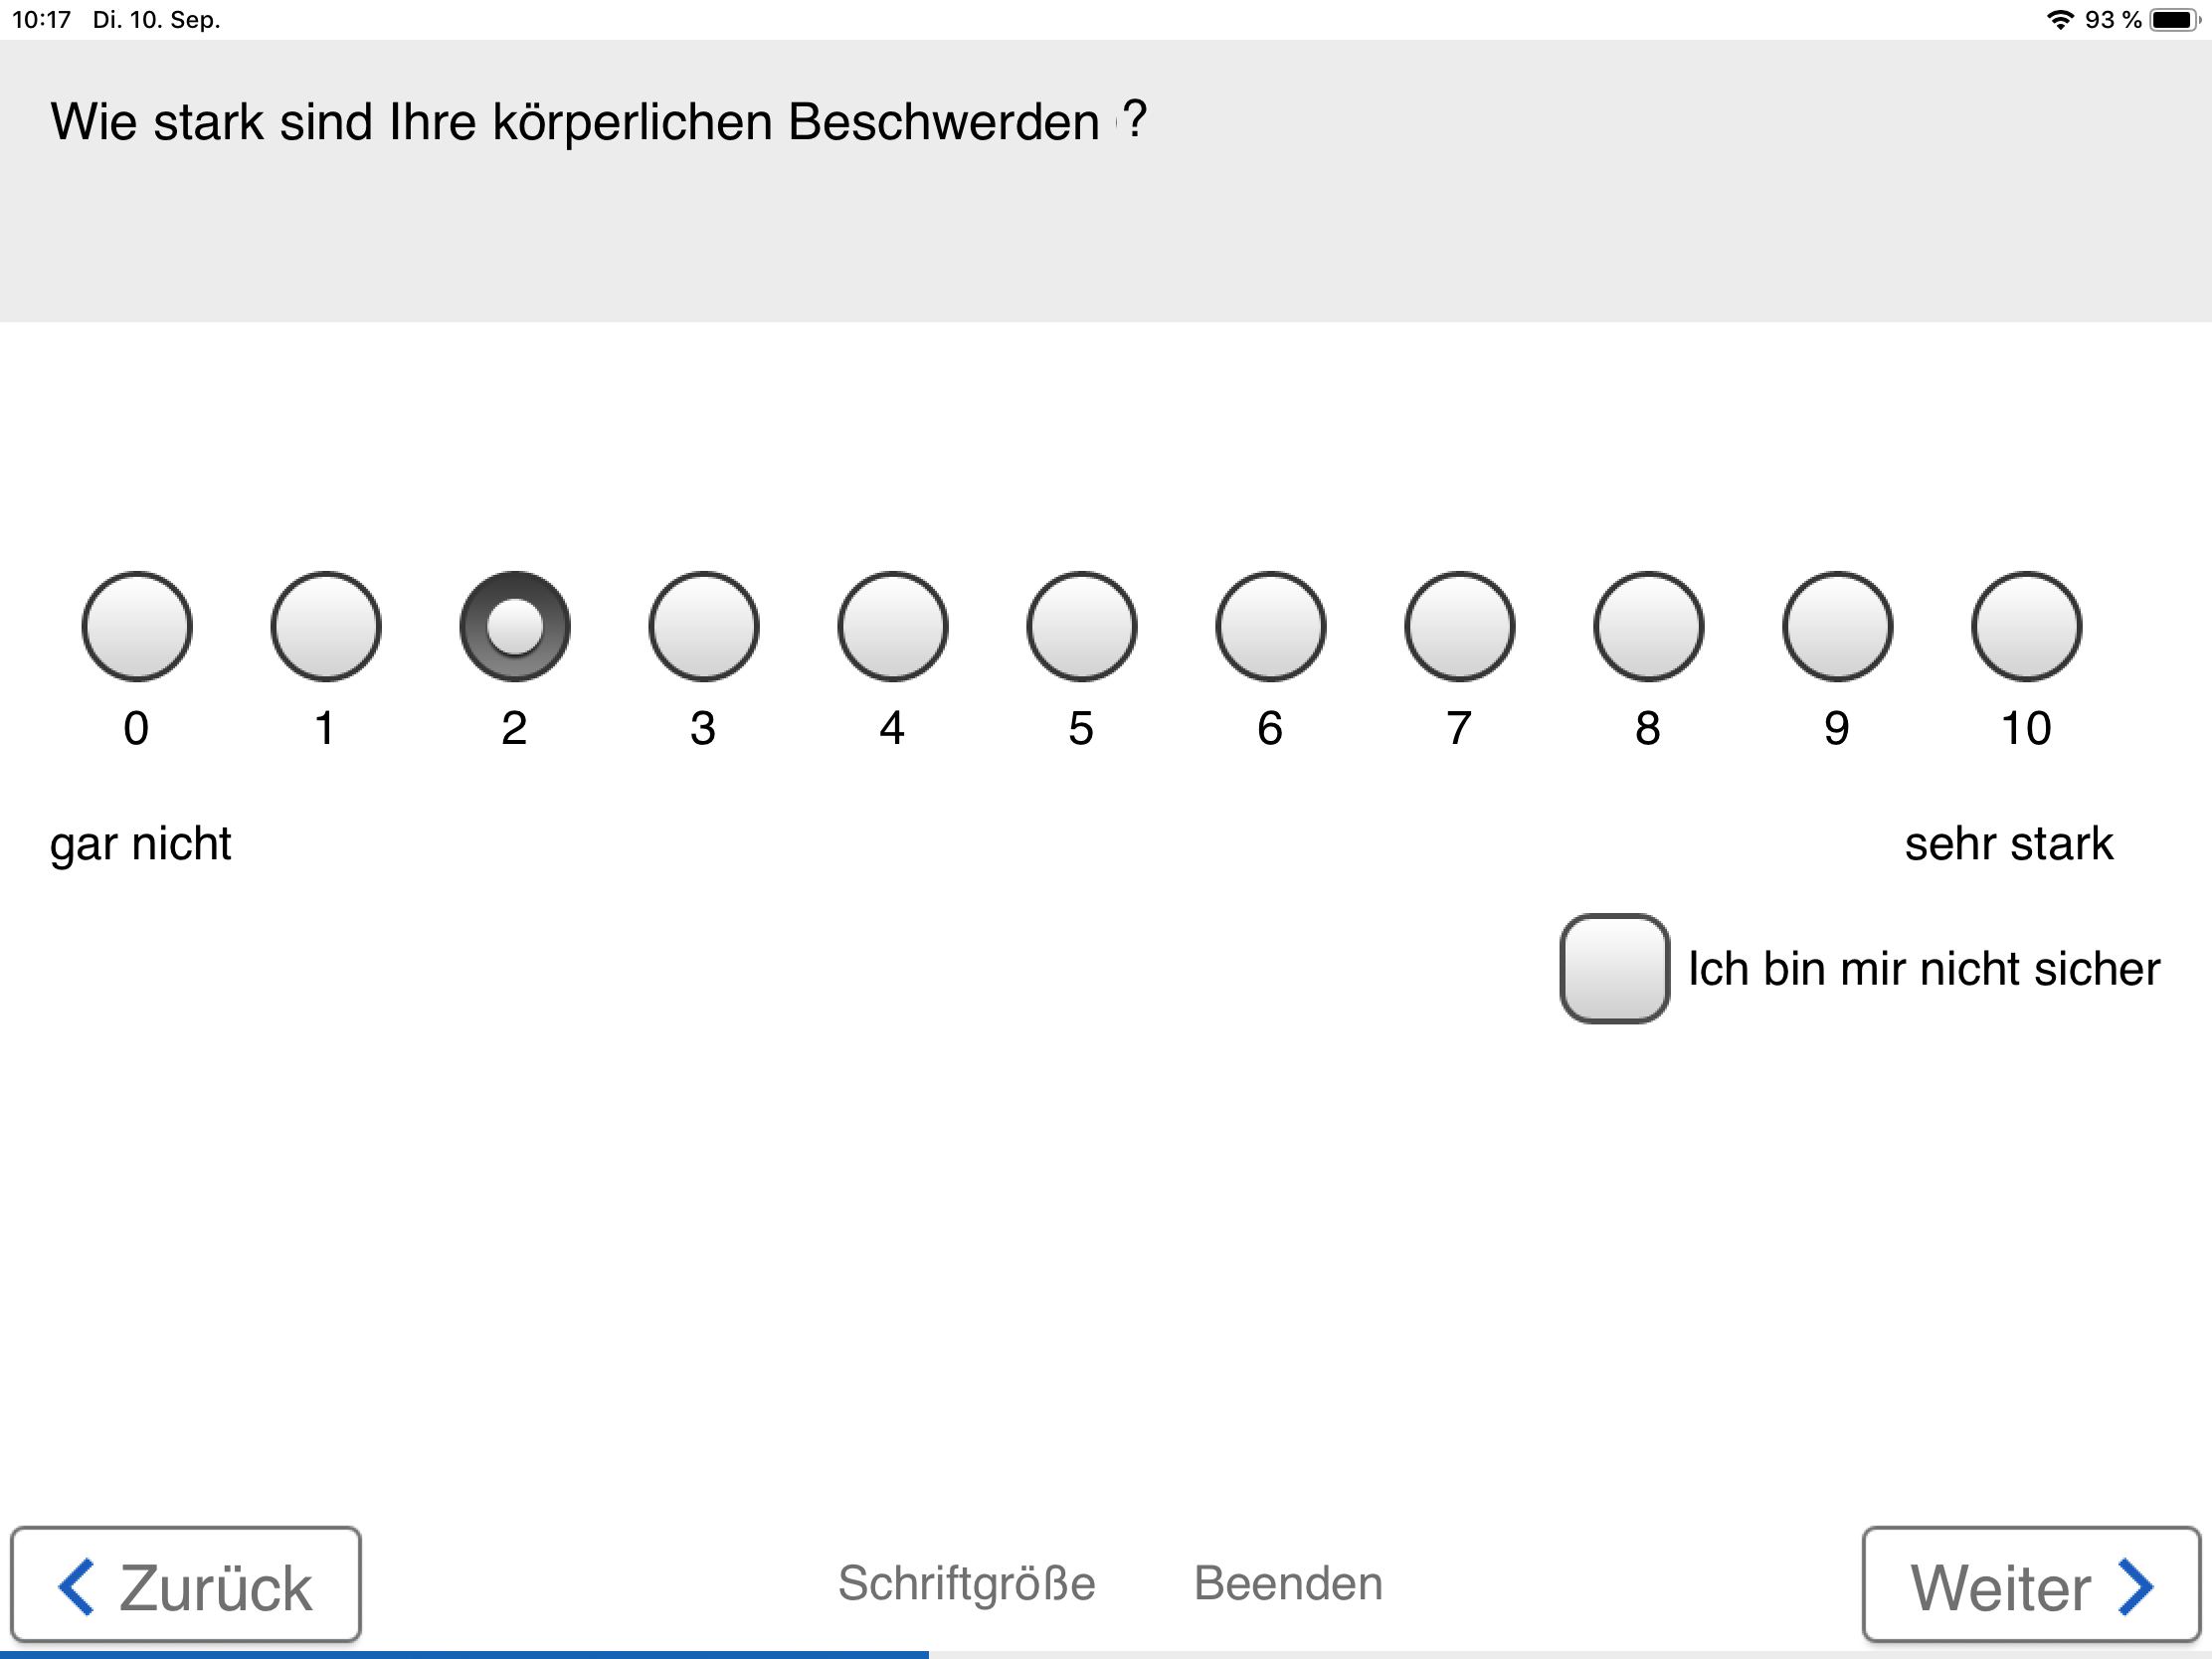
Task: Select rating 8 radio button
Action: (x=1649, y=627)
